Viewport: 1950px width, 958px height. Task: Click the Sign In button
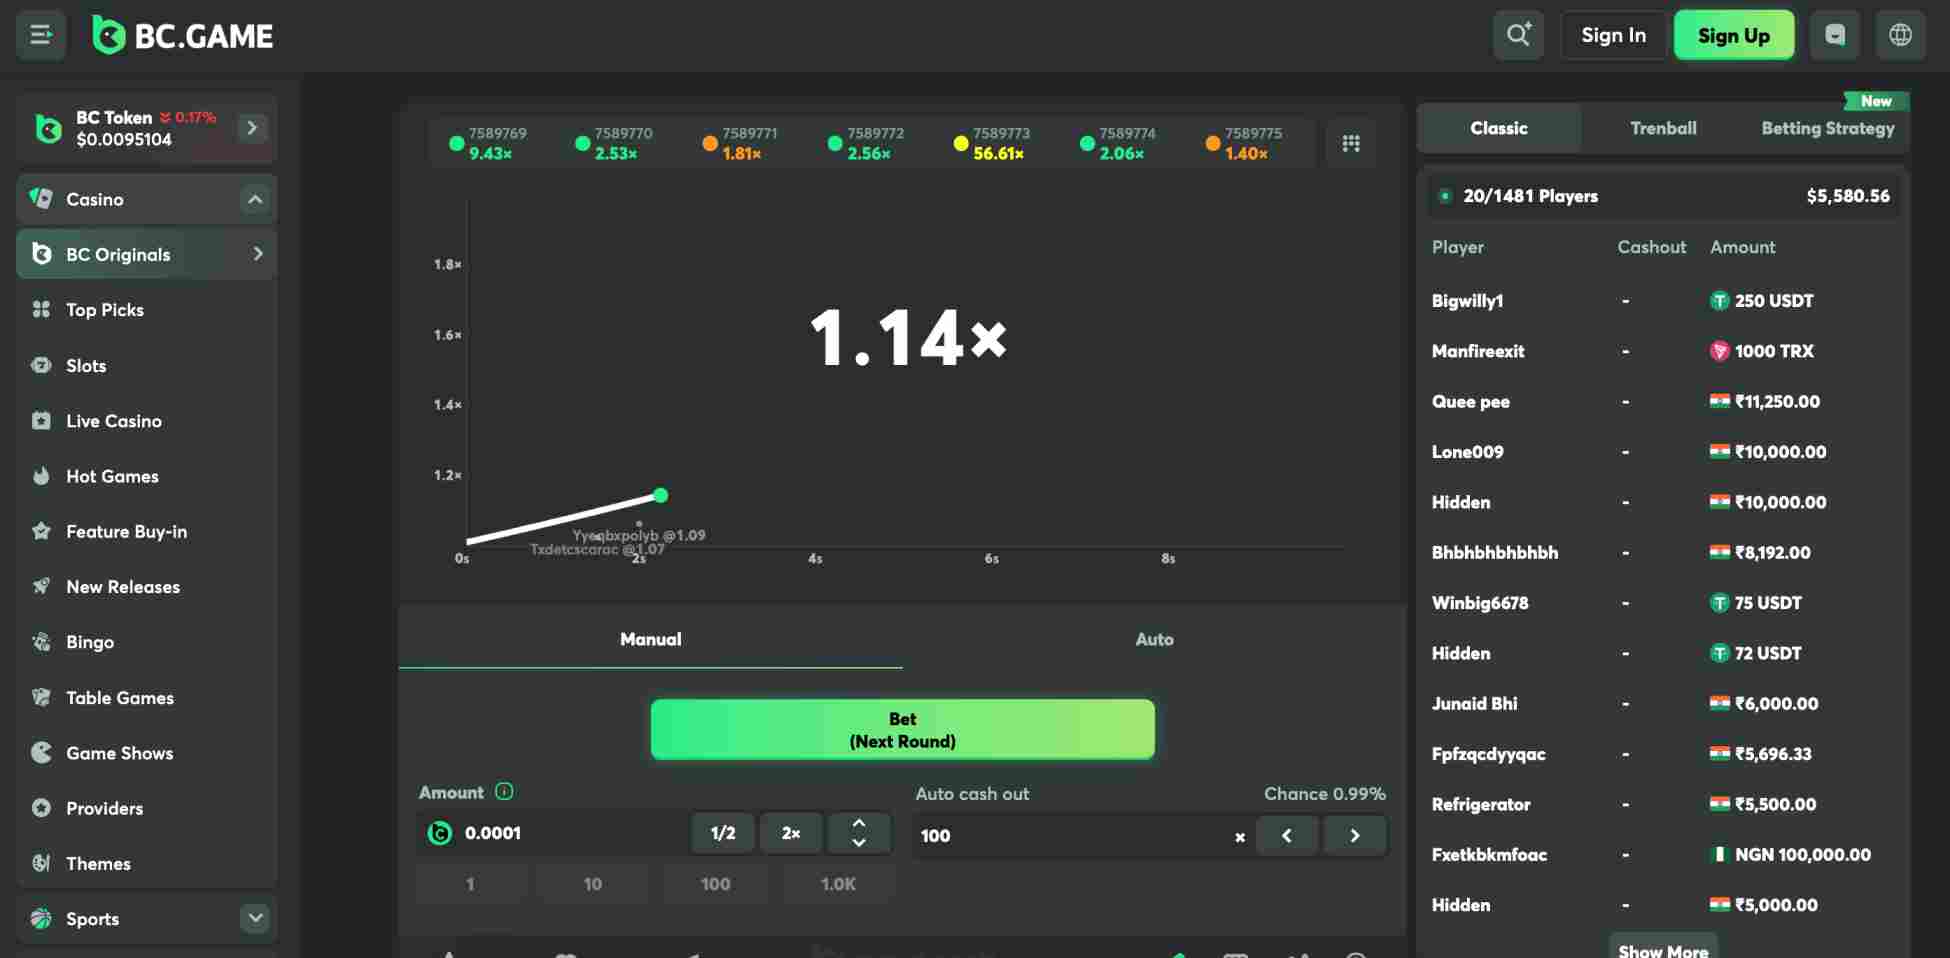1613,36
